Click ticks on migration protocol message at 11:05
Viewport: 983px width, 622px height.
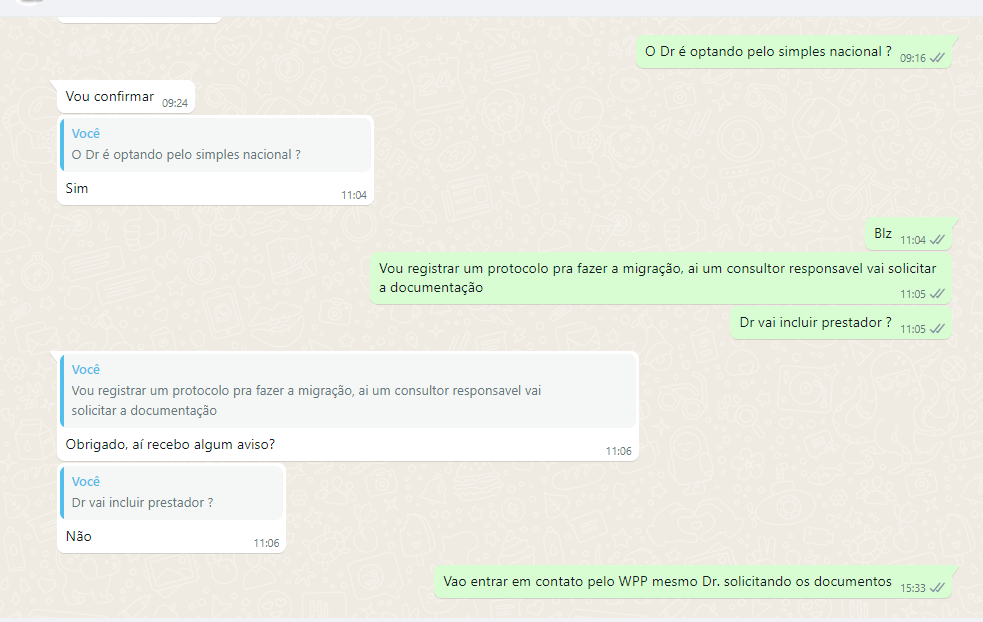937,293
